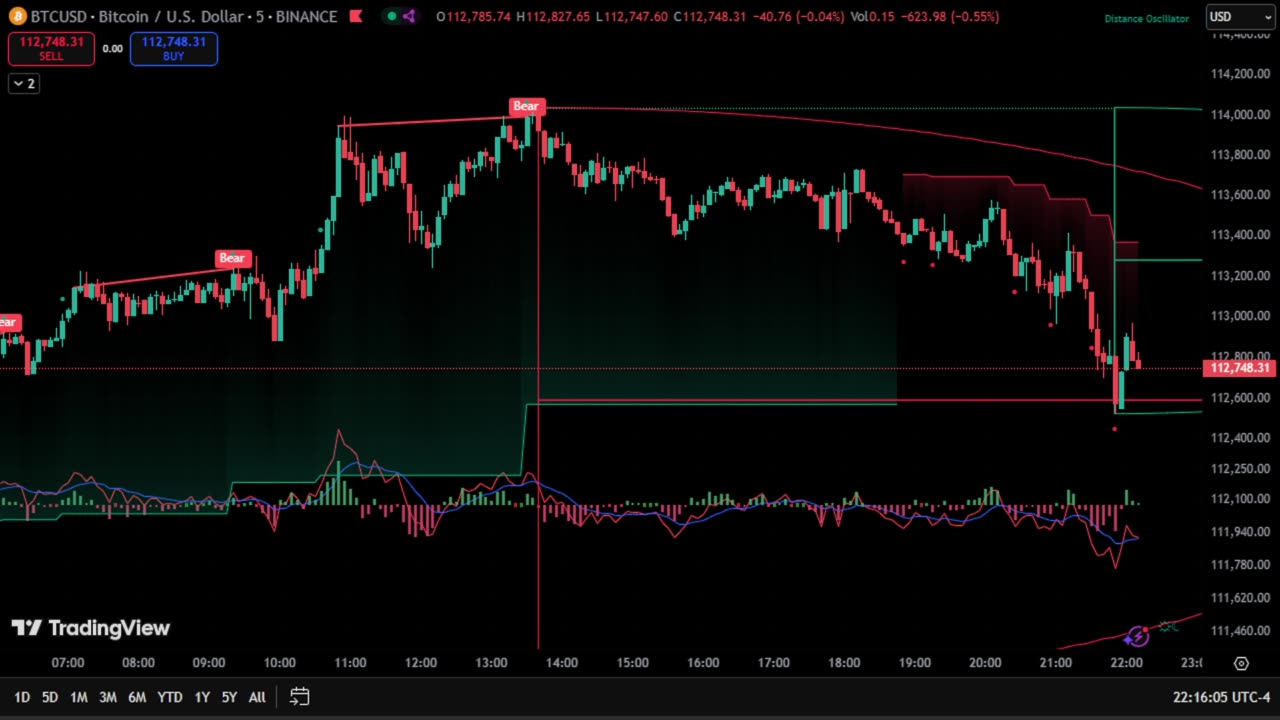The height and width of the screenshot is (720, 1280).
Task: Select the 1Y time range
Action: 202,697
